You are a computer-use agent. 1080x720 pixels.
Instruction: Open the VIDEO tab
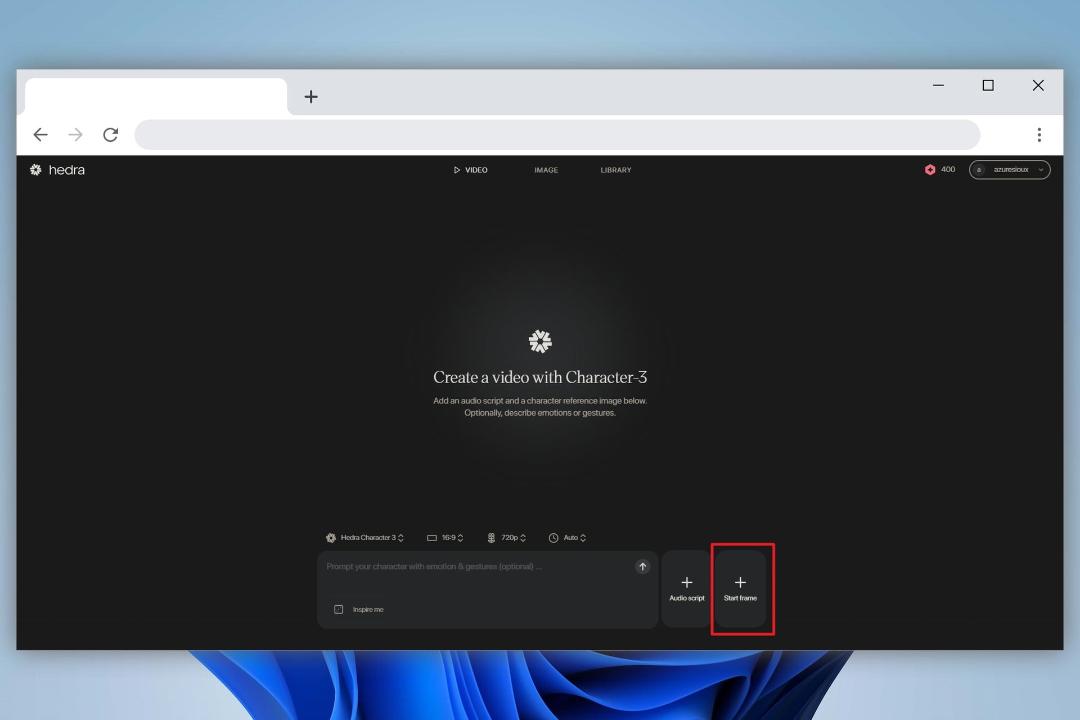(x=470, y=170)
